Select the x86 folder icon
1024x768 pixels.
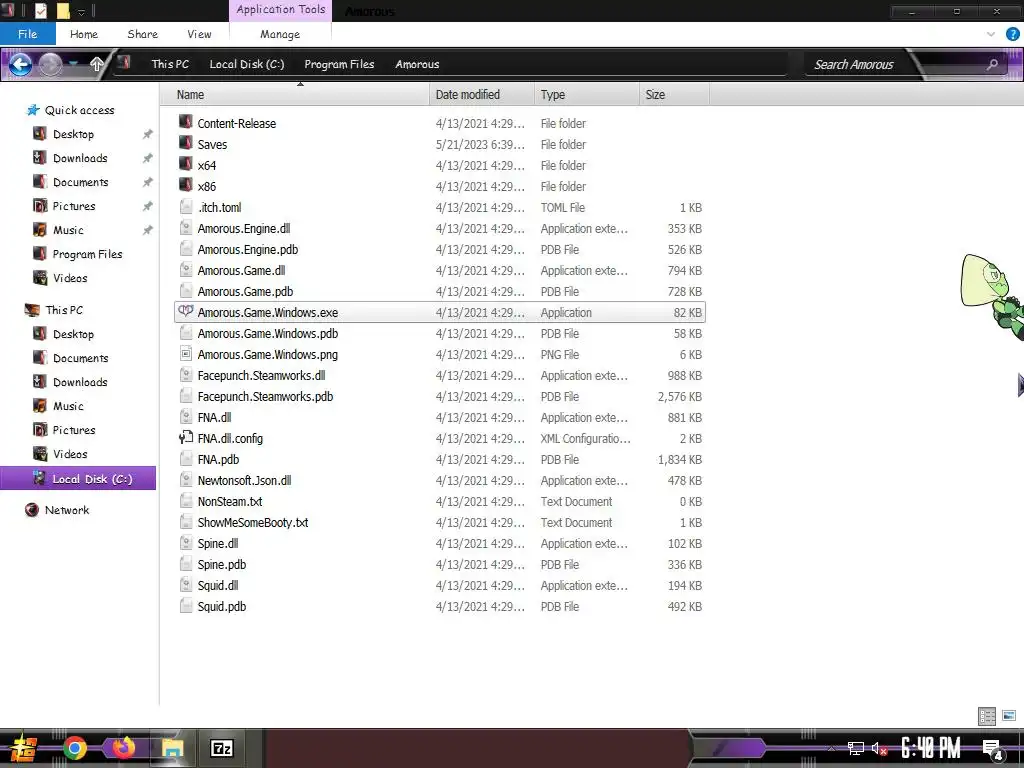(x=185, y=185)
